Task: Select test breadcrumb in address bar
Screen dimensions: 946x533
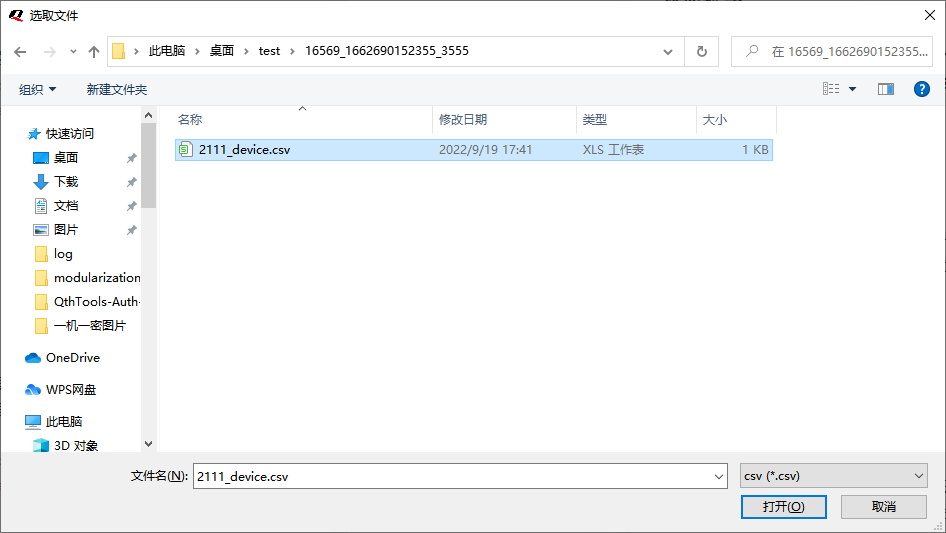Action: click(269, 51)
